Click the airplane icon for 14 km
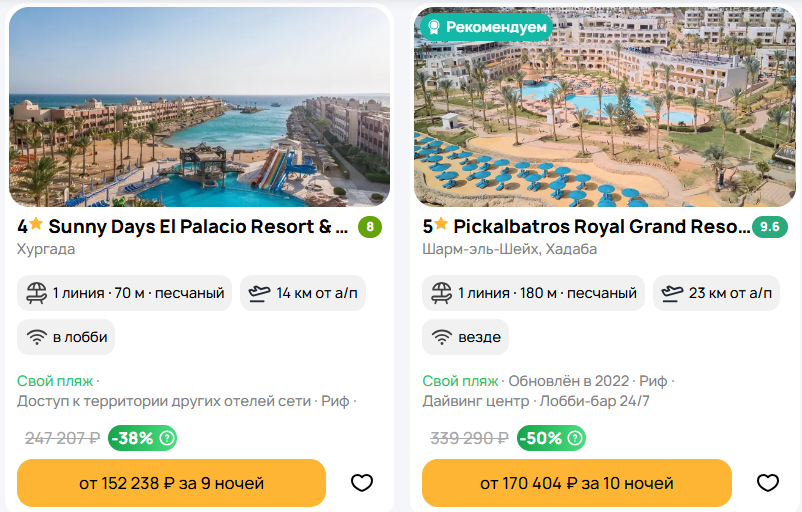Viewport: 802px width, 512px height. [x=259, y=293]
